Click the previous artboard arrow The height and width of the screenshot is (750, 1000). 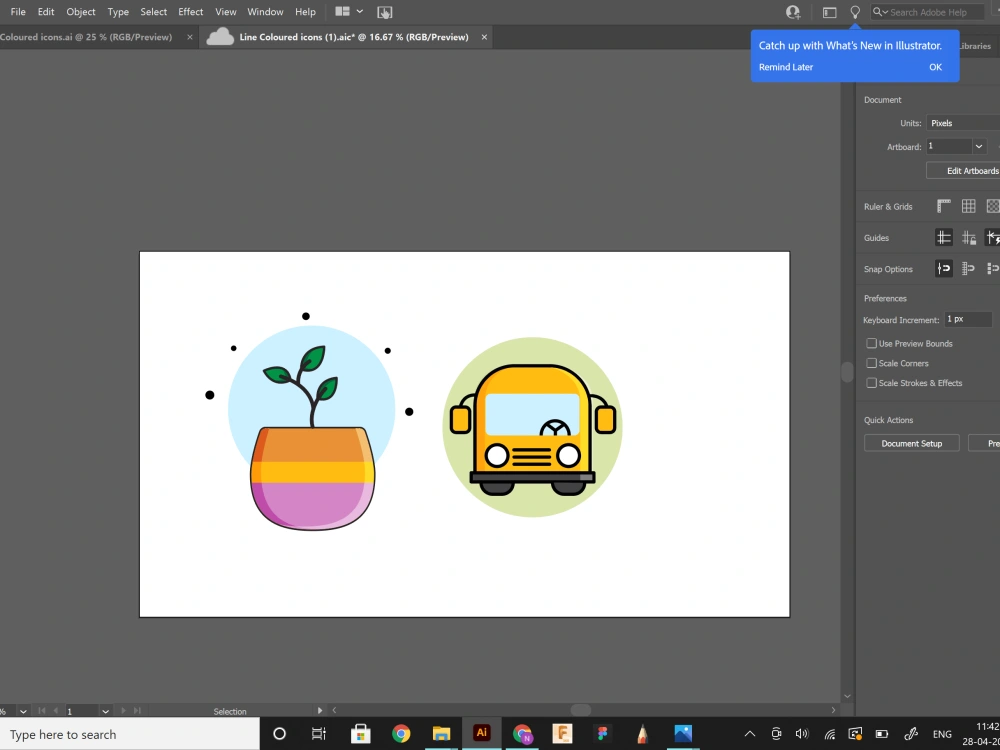tap(55, 710)
